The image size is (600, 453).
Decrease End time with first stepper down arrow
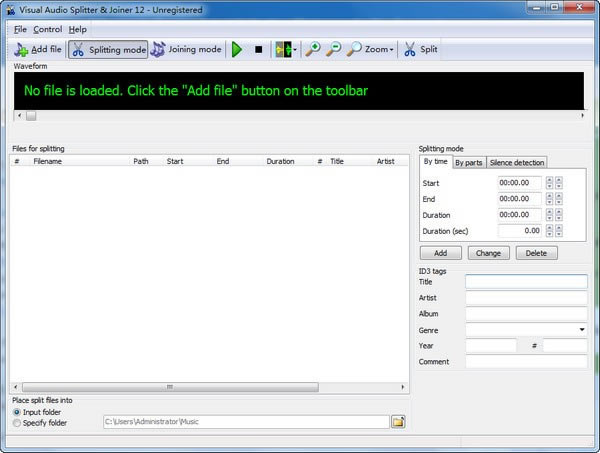point(549,202)
